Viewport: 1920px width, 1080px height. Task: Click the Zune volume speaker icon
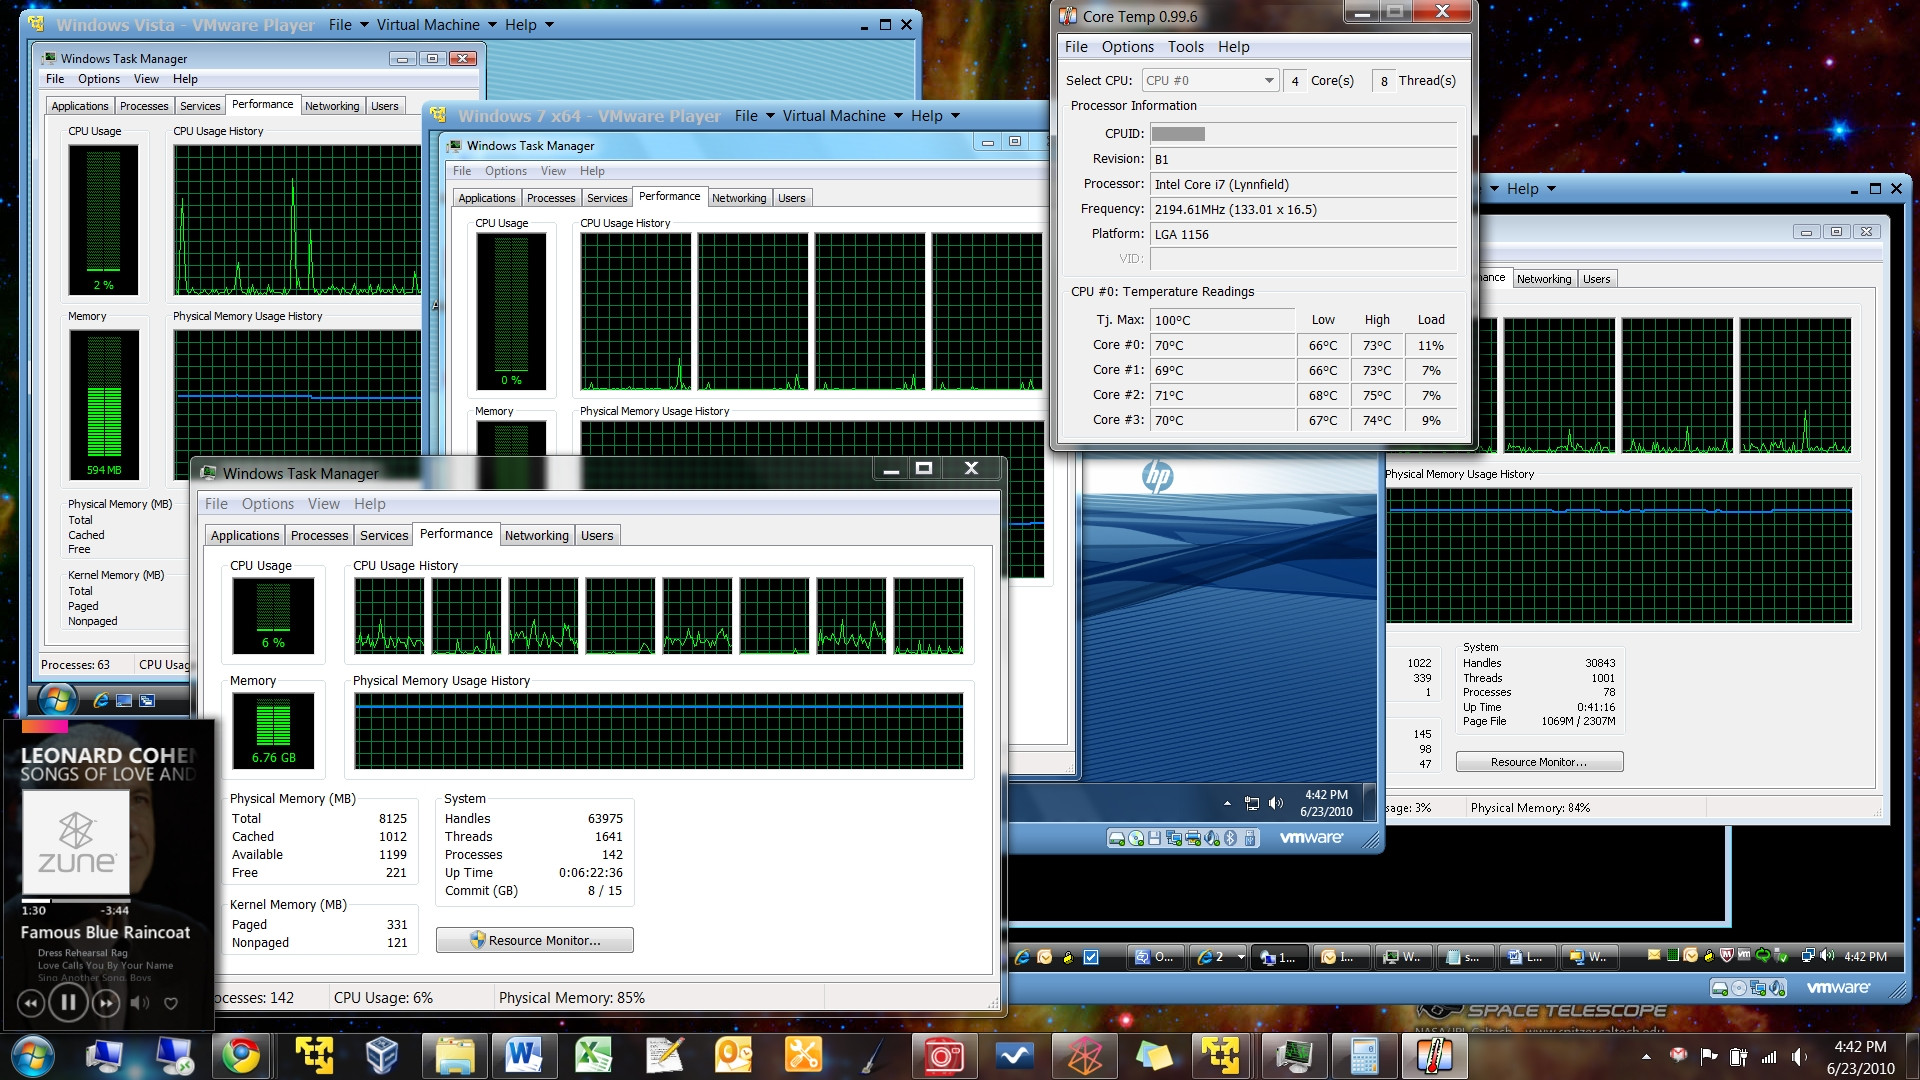(x=140, y=1002)
